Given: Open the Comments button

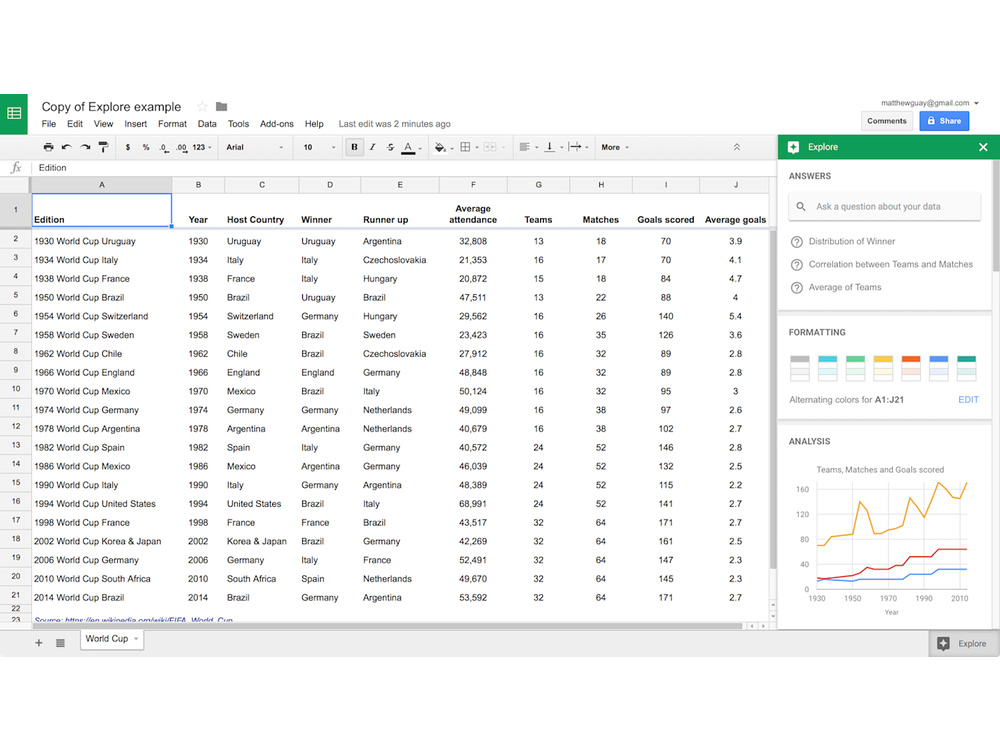Looking at the screenshot, I should pyautogui.click(x=886, y=121).
